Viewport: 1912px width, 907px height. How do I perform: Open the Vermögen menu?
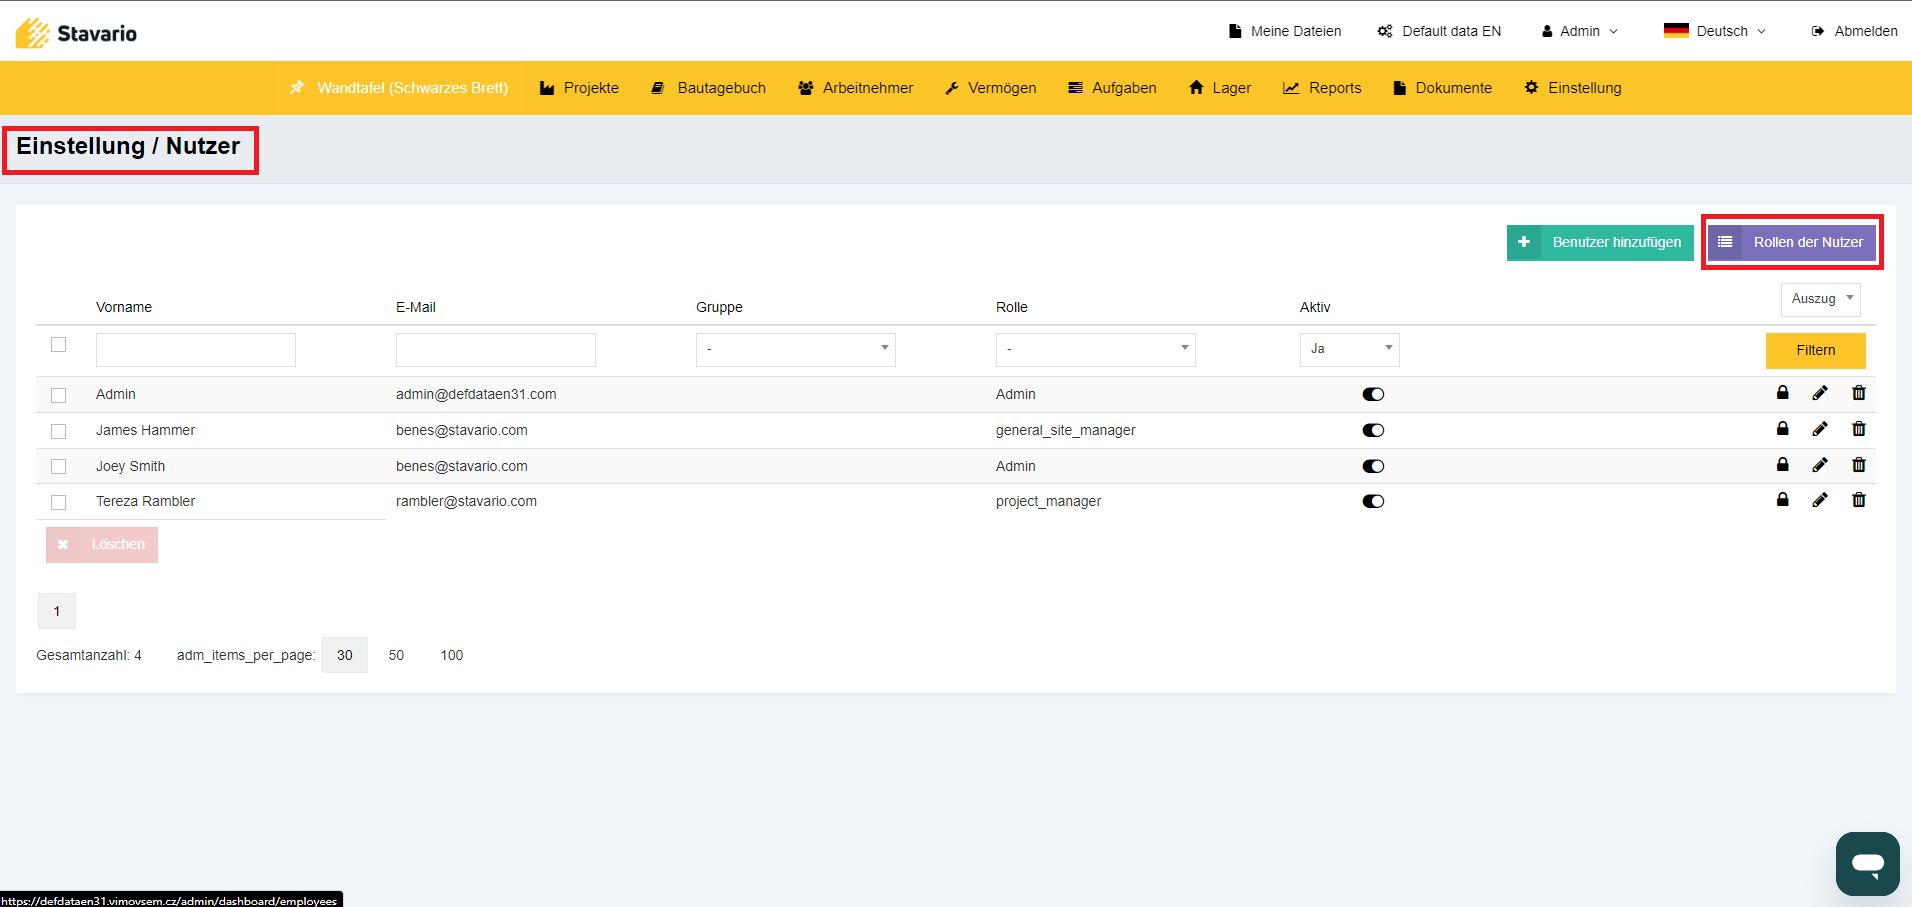(x=990, y=88)
